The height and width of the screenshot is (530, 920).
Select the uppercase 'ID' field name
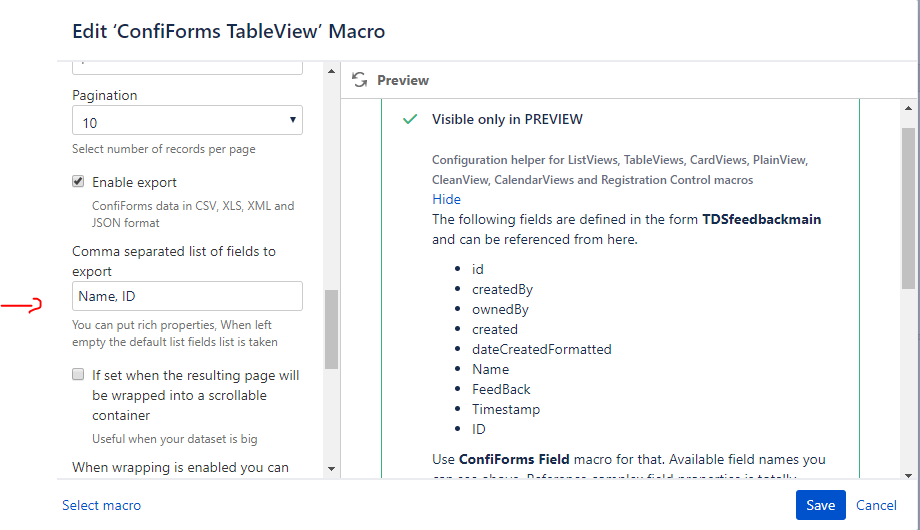tap(479, 429)
